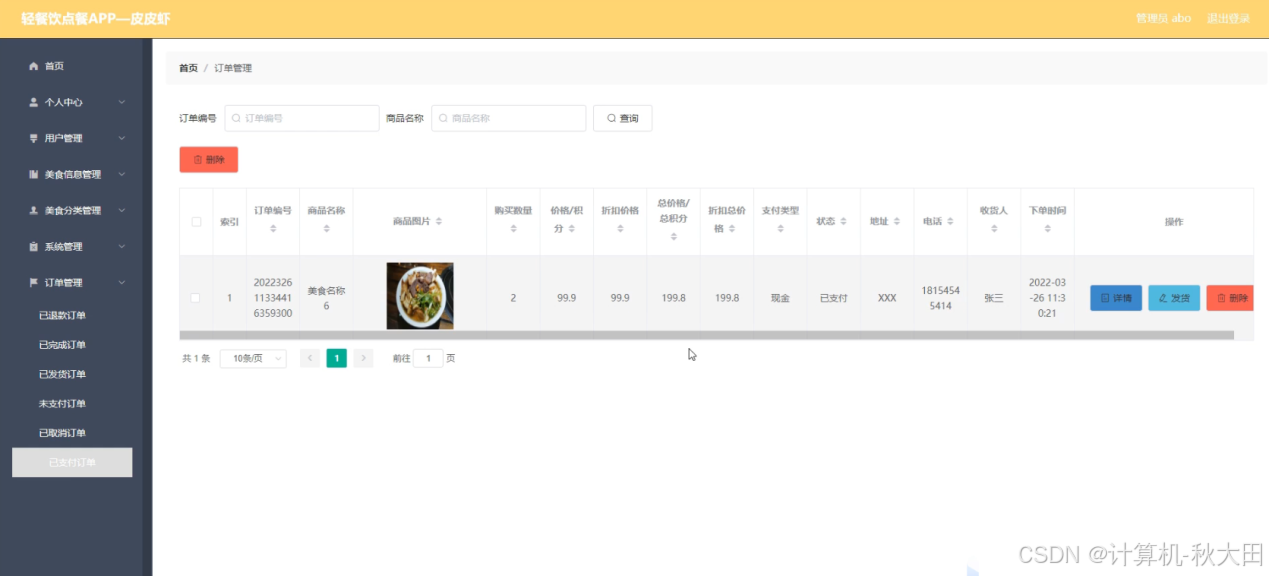The width and height of the screenshot is (1269, 576).
Task: Click the person icon beside 个人中心
Action: 34,102
